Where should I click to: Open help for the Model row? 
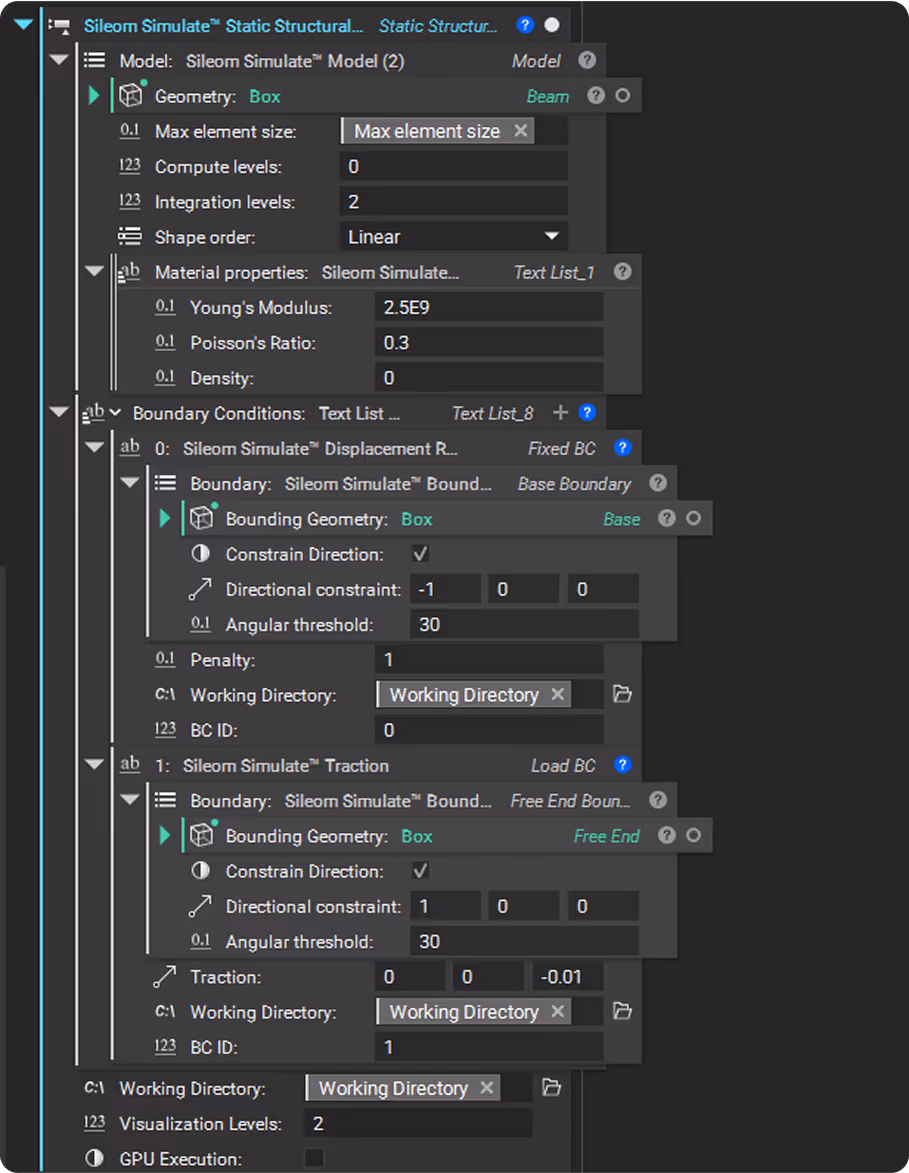587,60
